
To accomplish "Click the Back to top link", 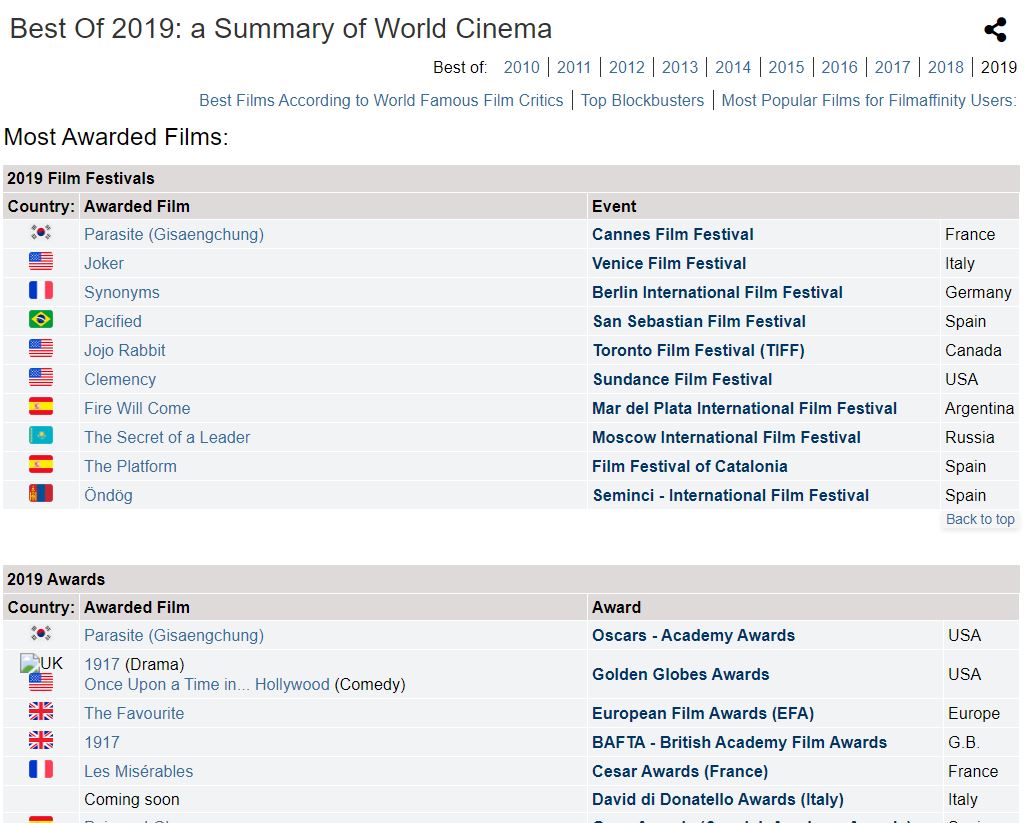I will pyautogui.click(x=980, y=519).
